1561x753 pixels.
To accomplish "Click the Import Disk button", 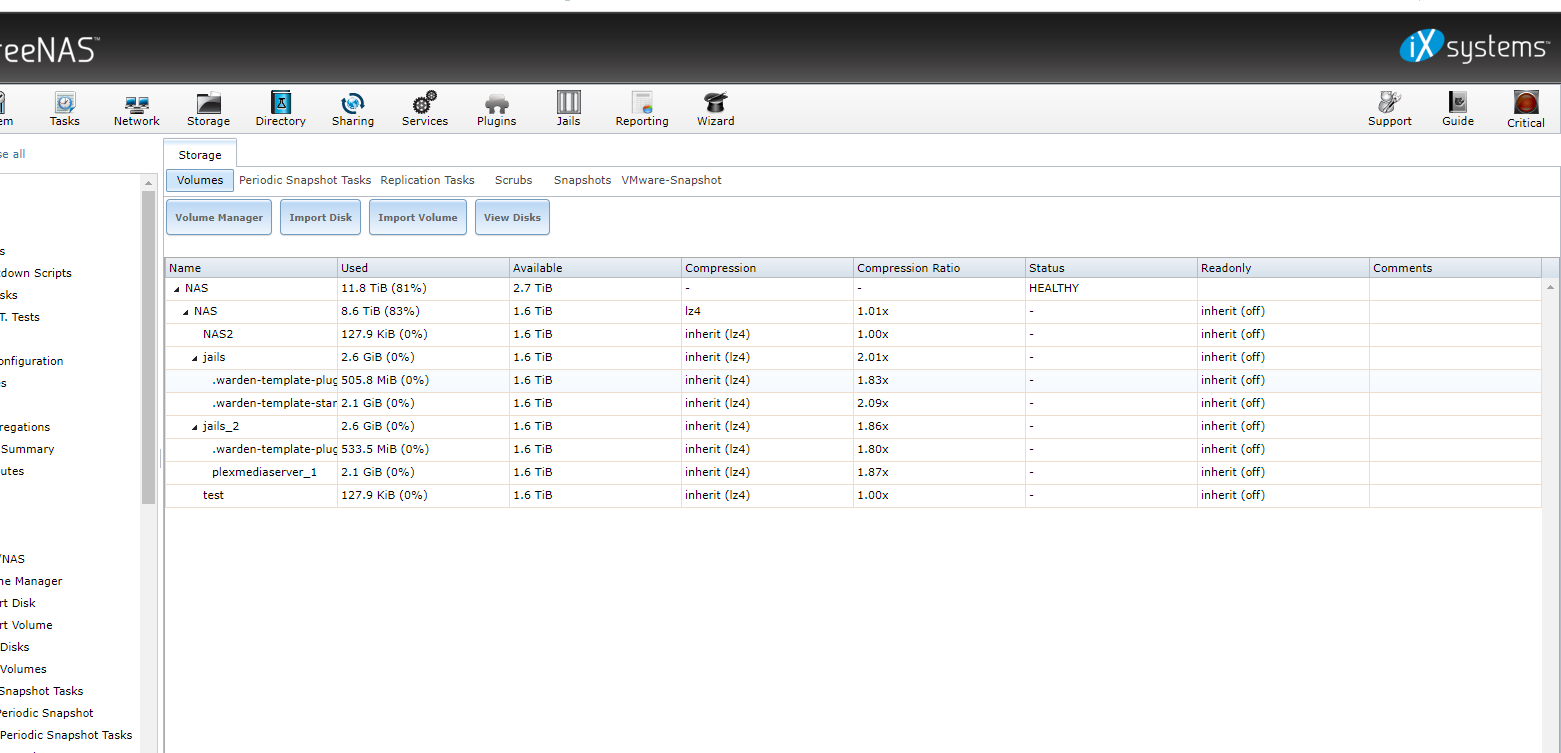I will [320, 217].
